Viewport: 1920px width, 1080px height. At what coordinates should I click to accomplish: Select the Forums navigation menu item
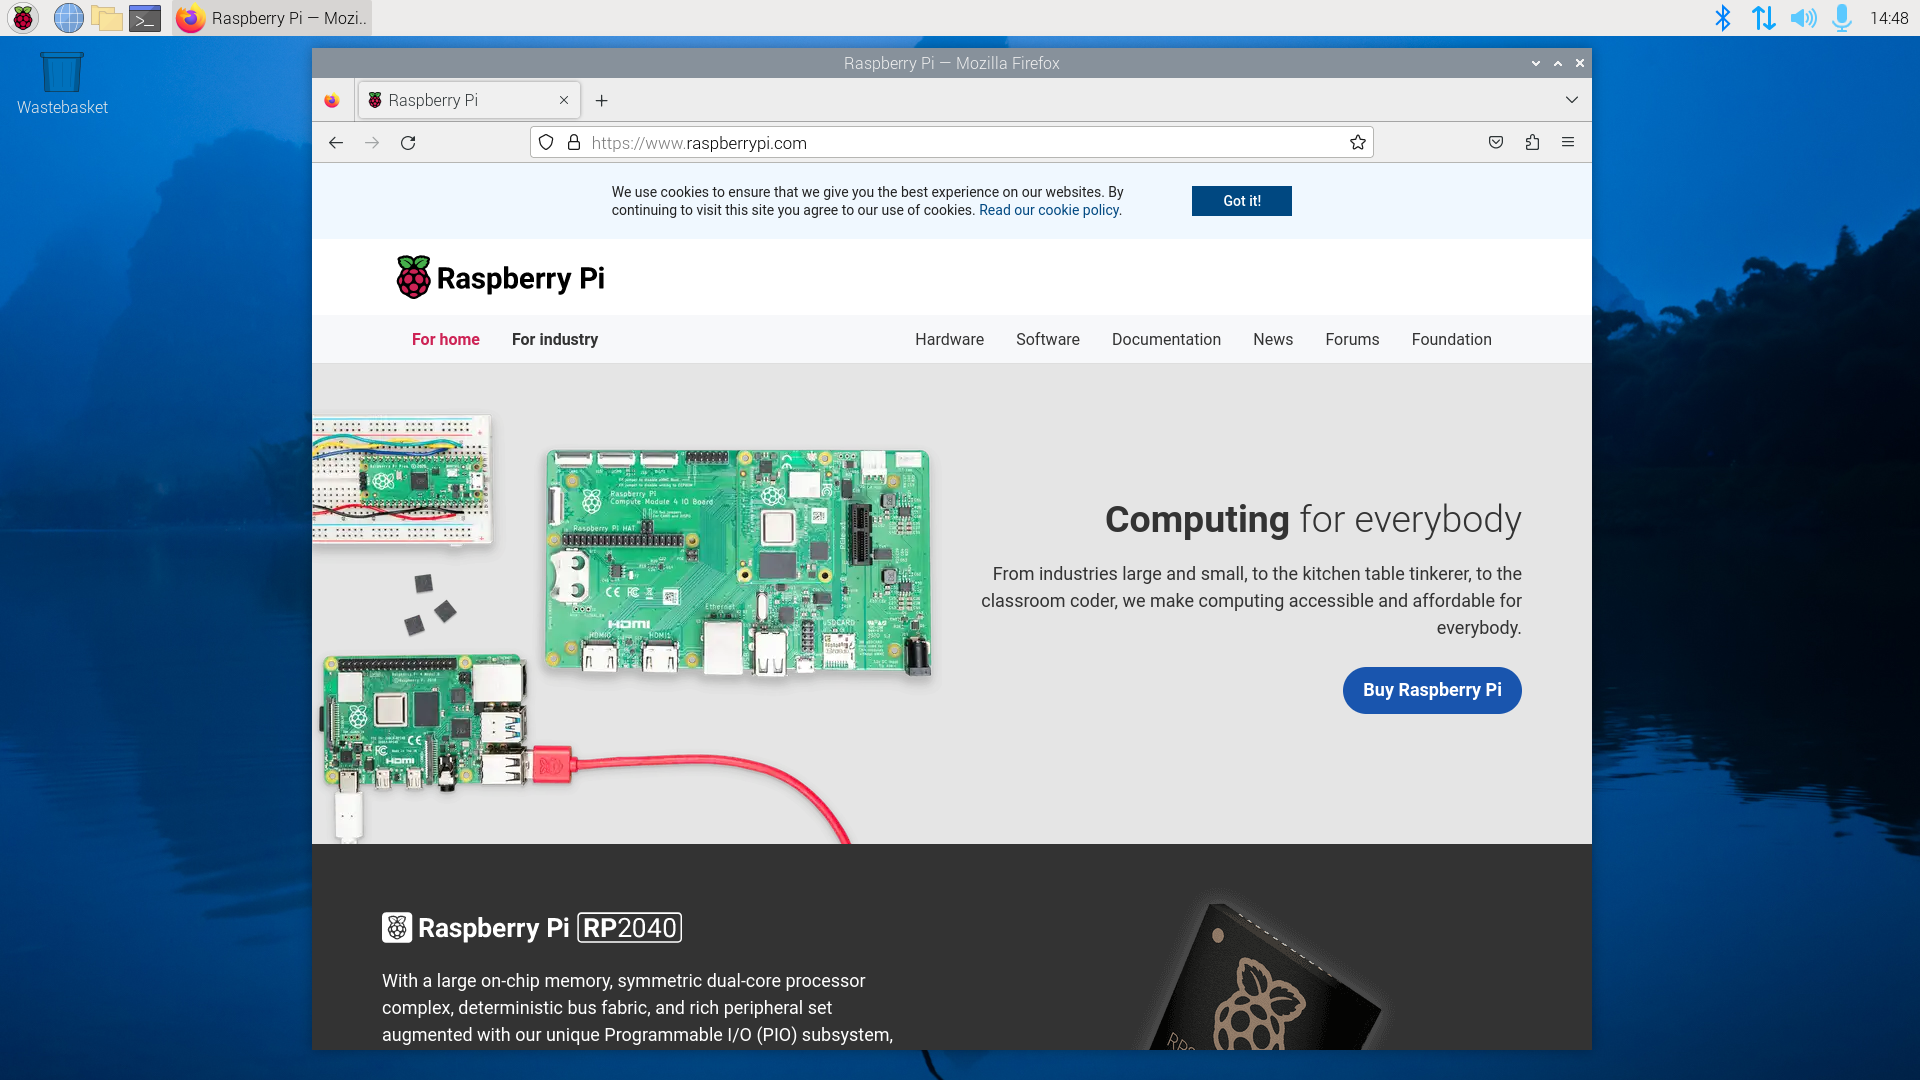[x=1352, y=339]
